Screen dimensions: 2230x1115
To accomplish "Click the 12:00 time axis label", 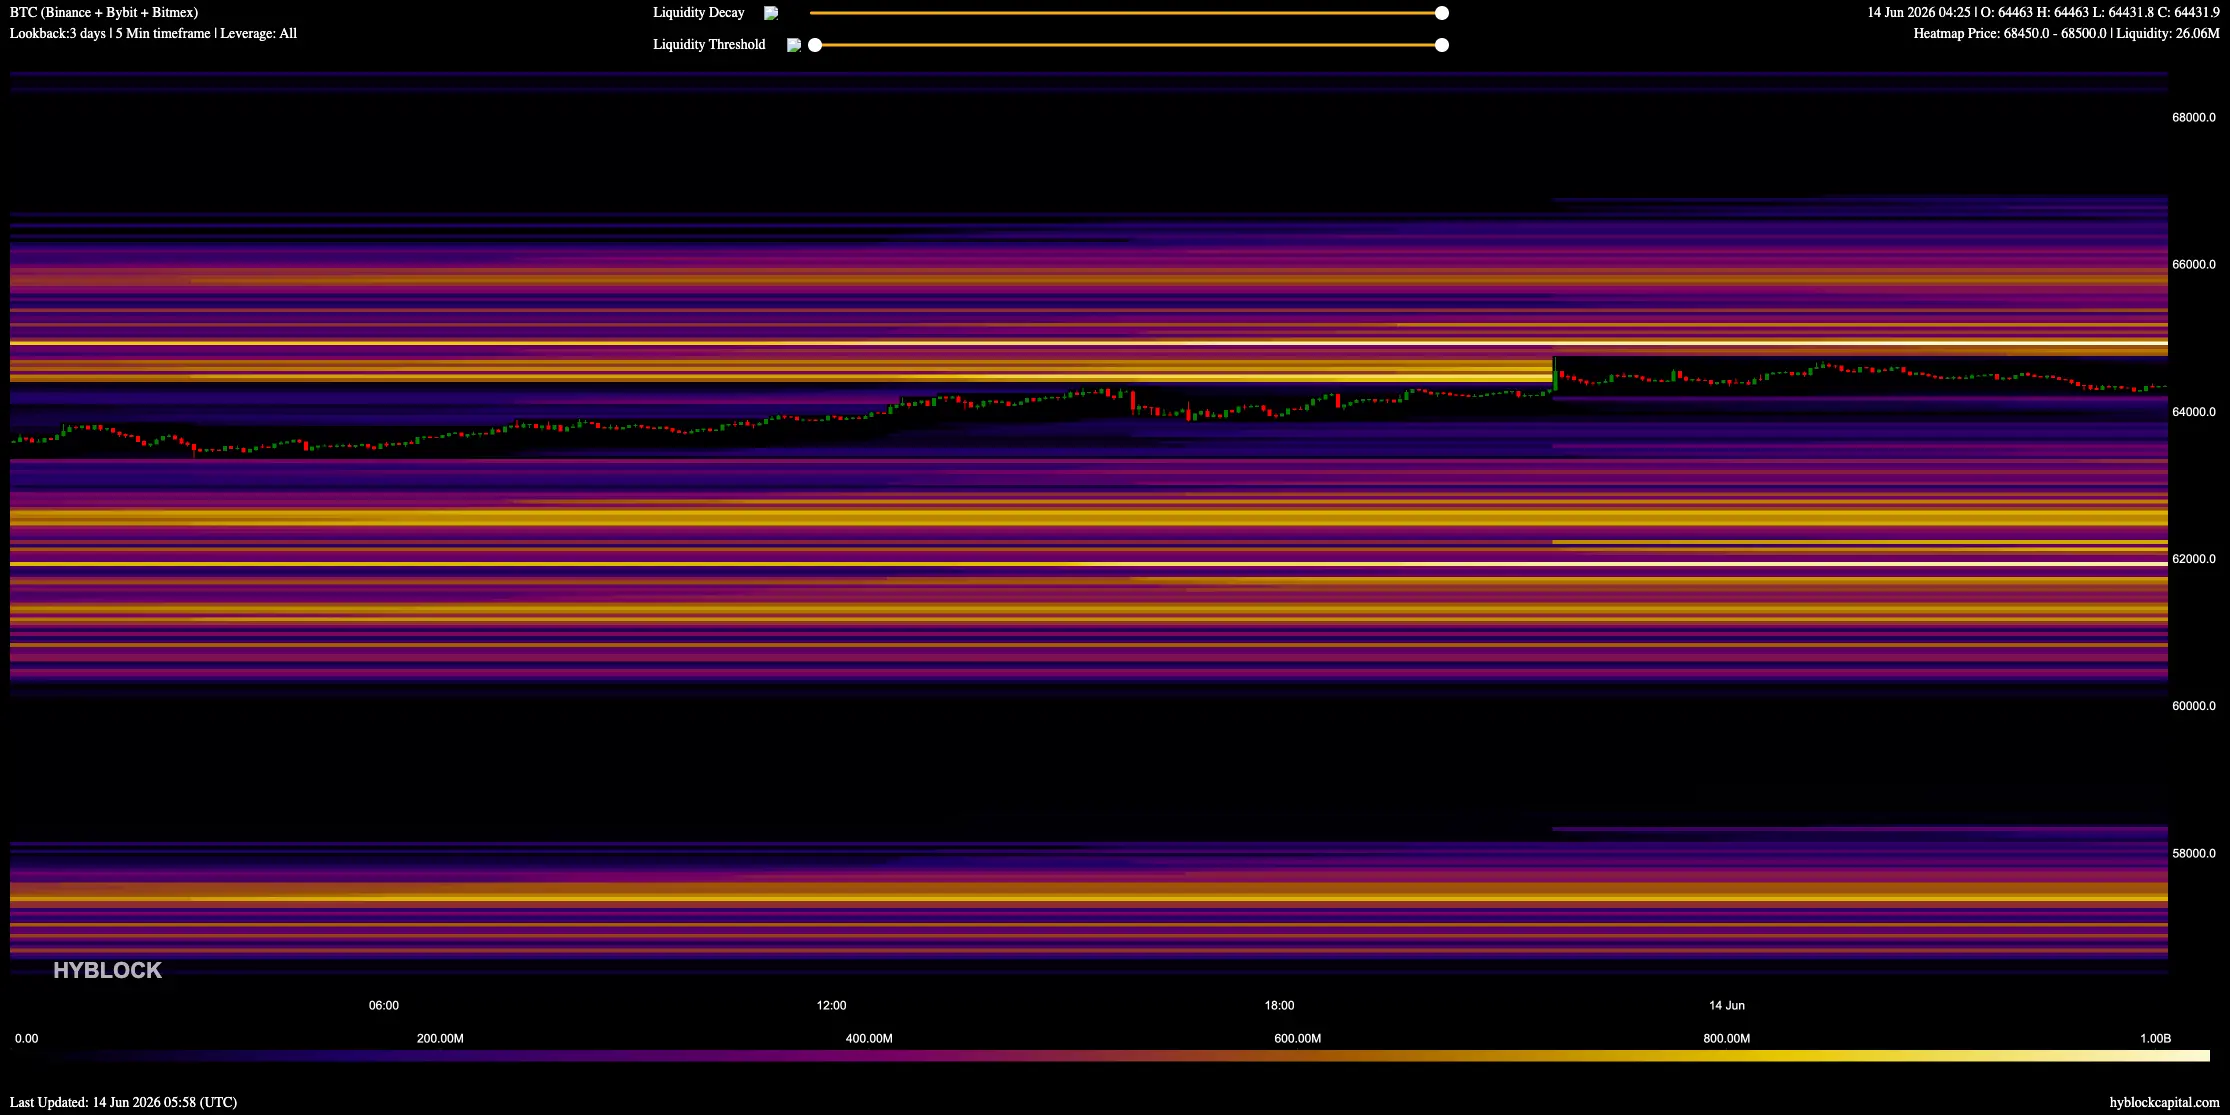I will point(831,1005).
